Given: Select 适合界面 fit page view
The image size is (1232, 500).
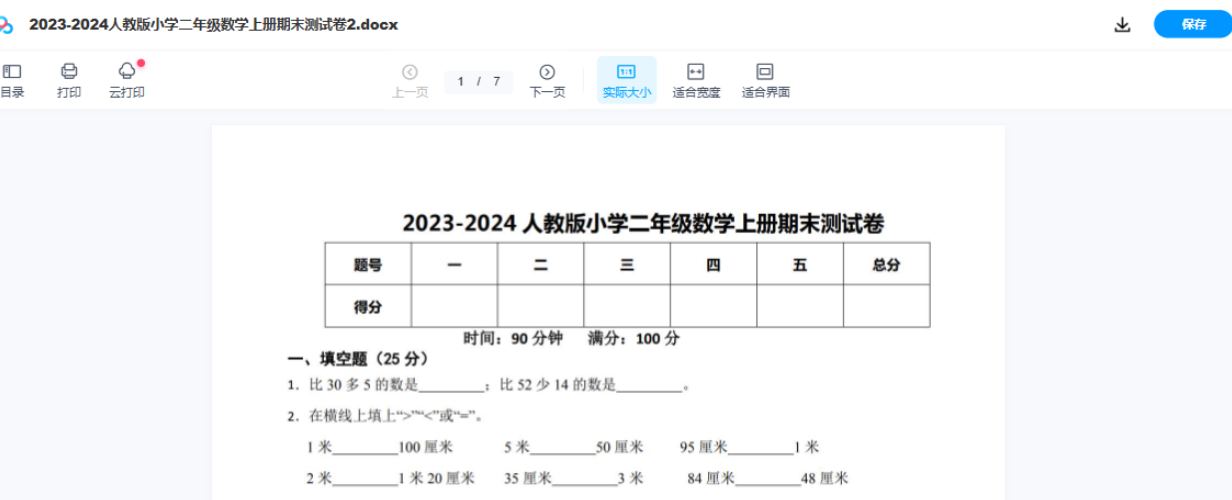Looking at the screenshot, I should pos(766,81).
